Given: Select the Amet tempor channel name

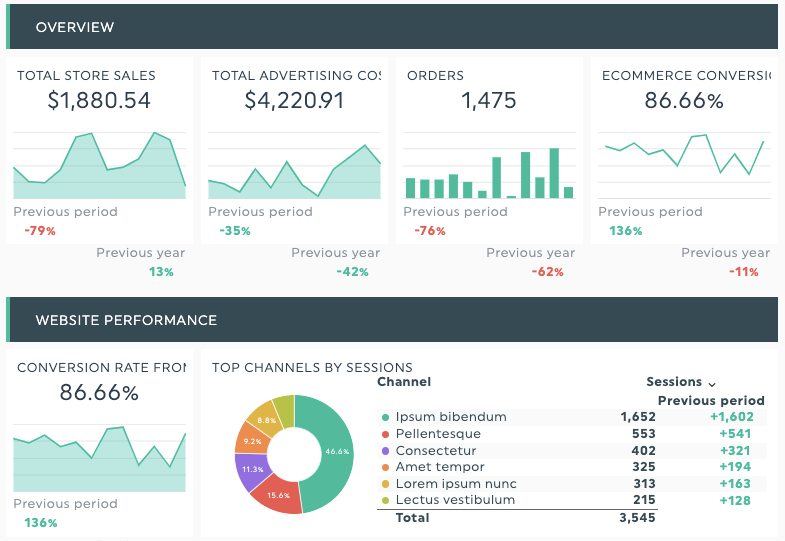Looking at the screenshot, I should point(440,467).
